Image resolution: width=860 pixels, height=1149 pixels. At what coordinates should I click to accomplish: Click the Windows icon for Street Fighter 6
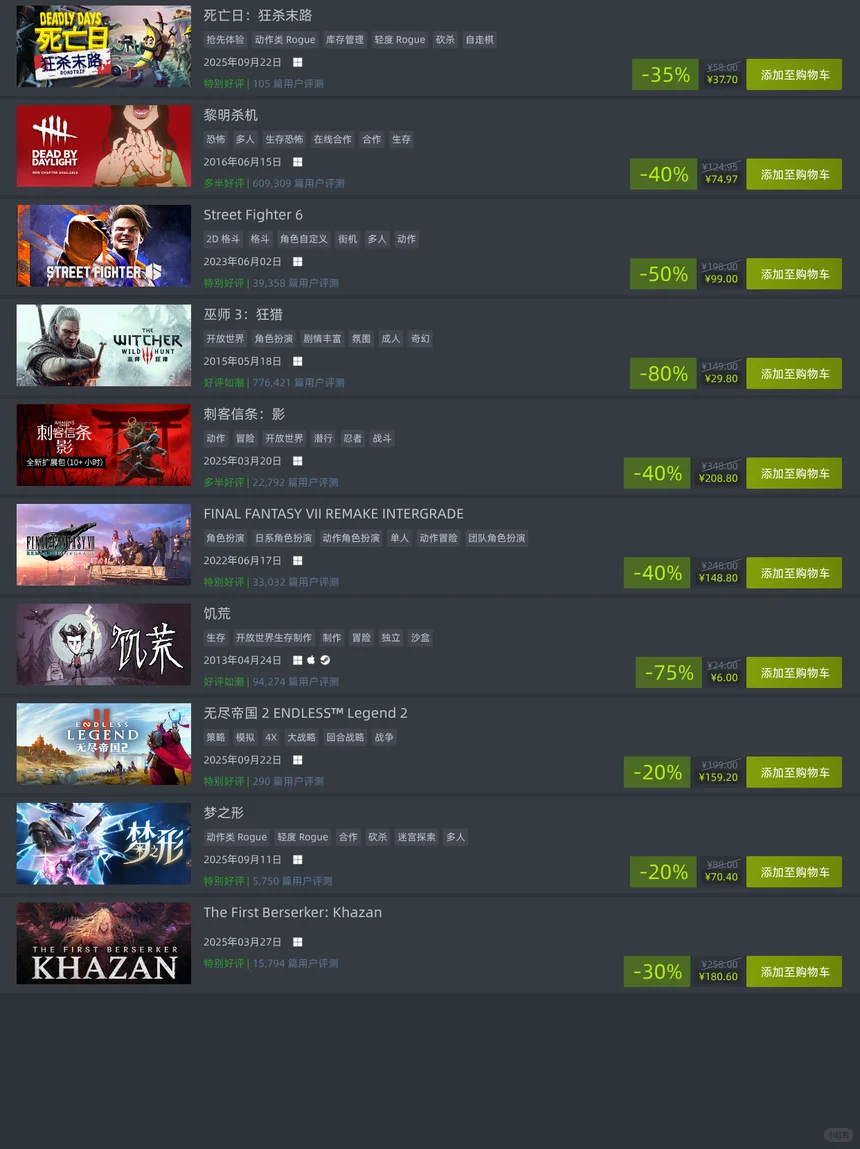click(297, 262)
